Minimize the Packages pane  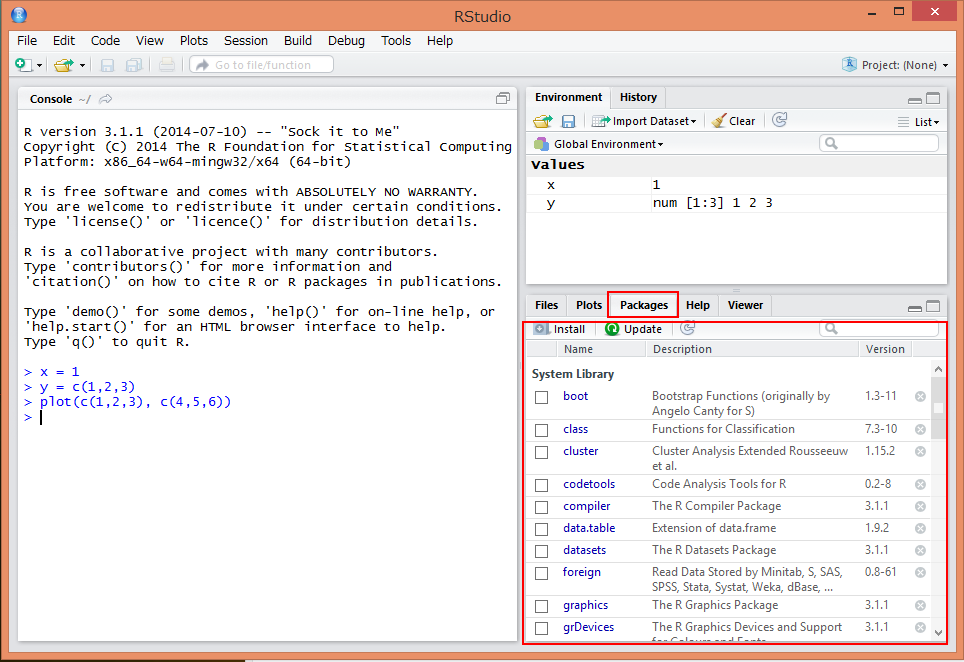(x=915, y=307)
